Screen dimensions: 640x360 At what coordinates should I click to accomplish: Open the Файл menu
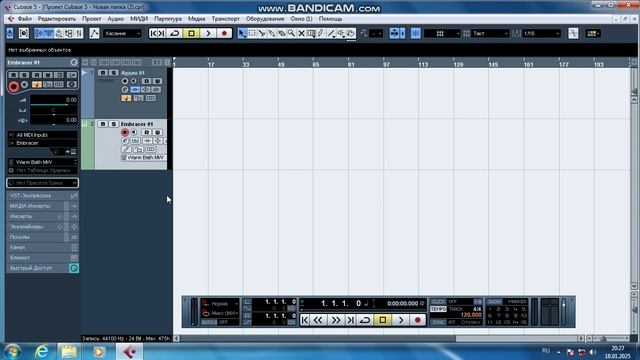[x=25, y=19]
